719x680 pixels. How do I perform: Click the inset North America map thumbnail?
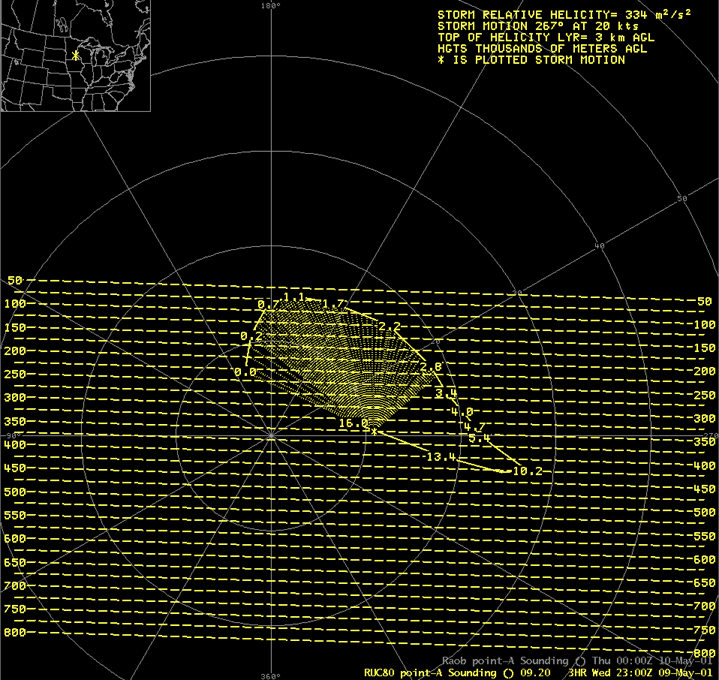pyautogui.click(x=75, y=55)
